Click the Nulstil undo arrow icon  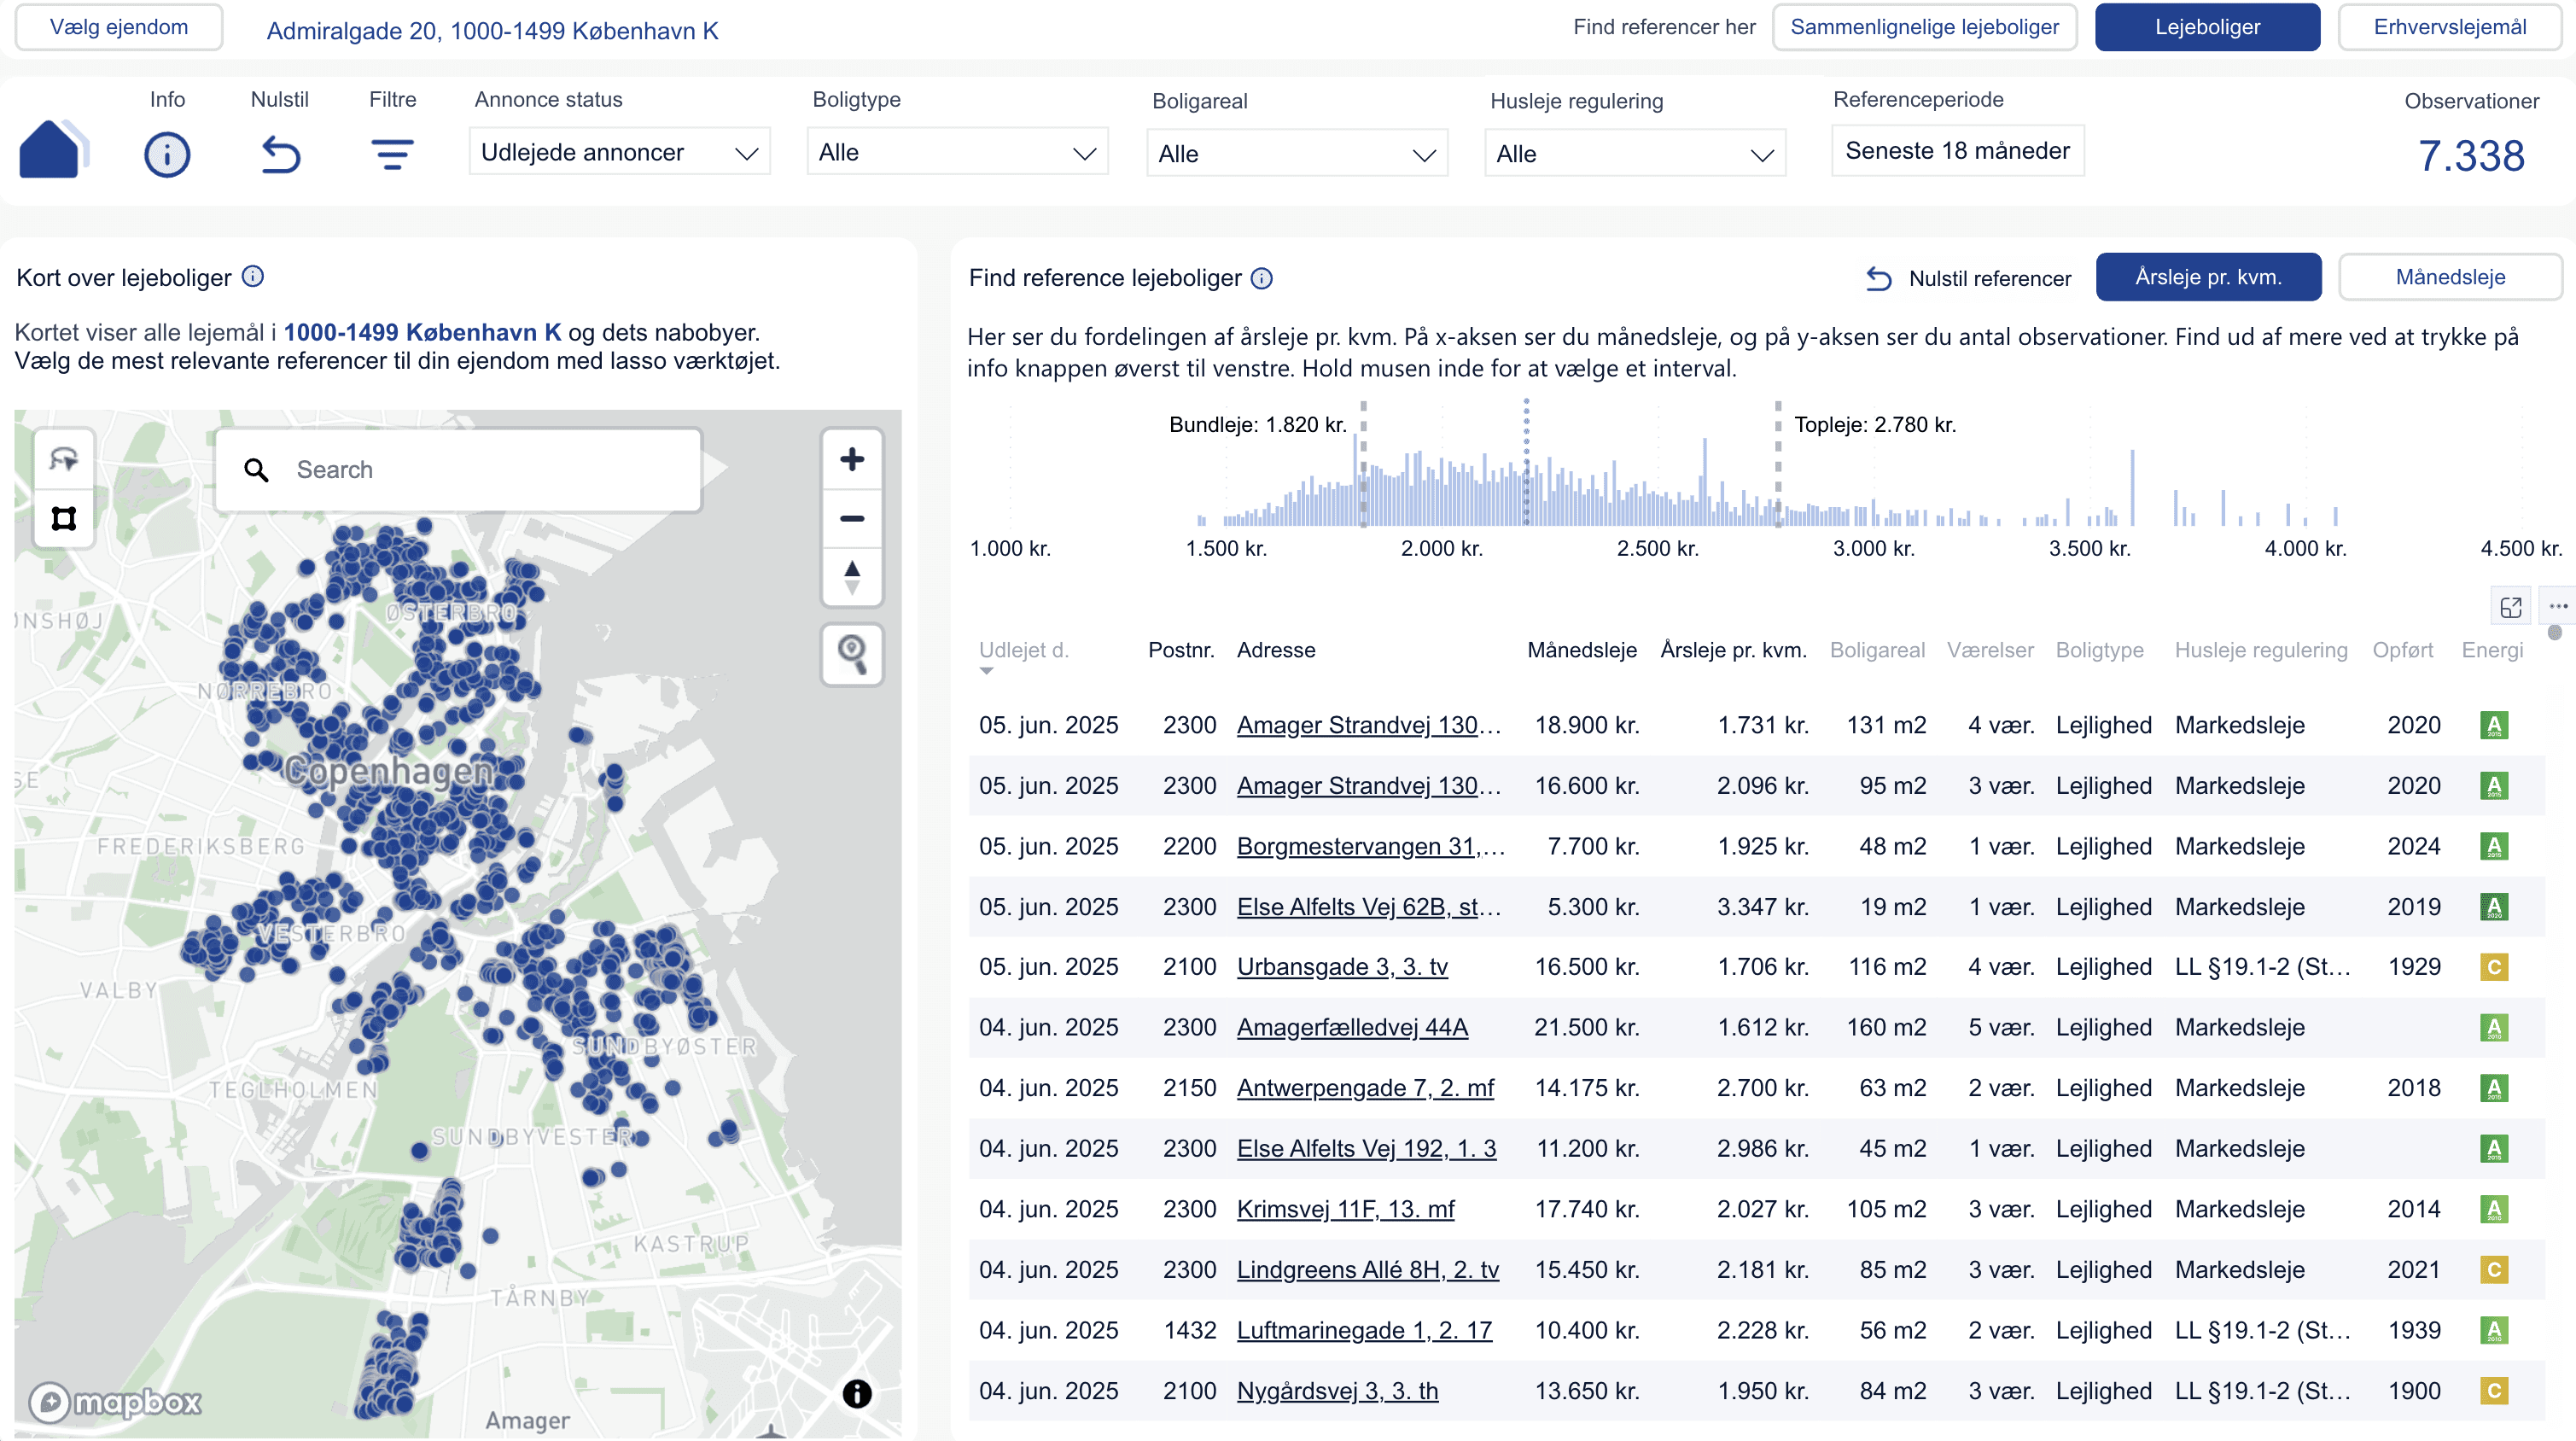(280, 155)
